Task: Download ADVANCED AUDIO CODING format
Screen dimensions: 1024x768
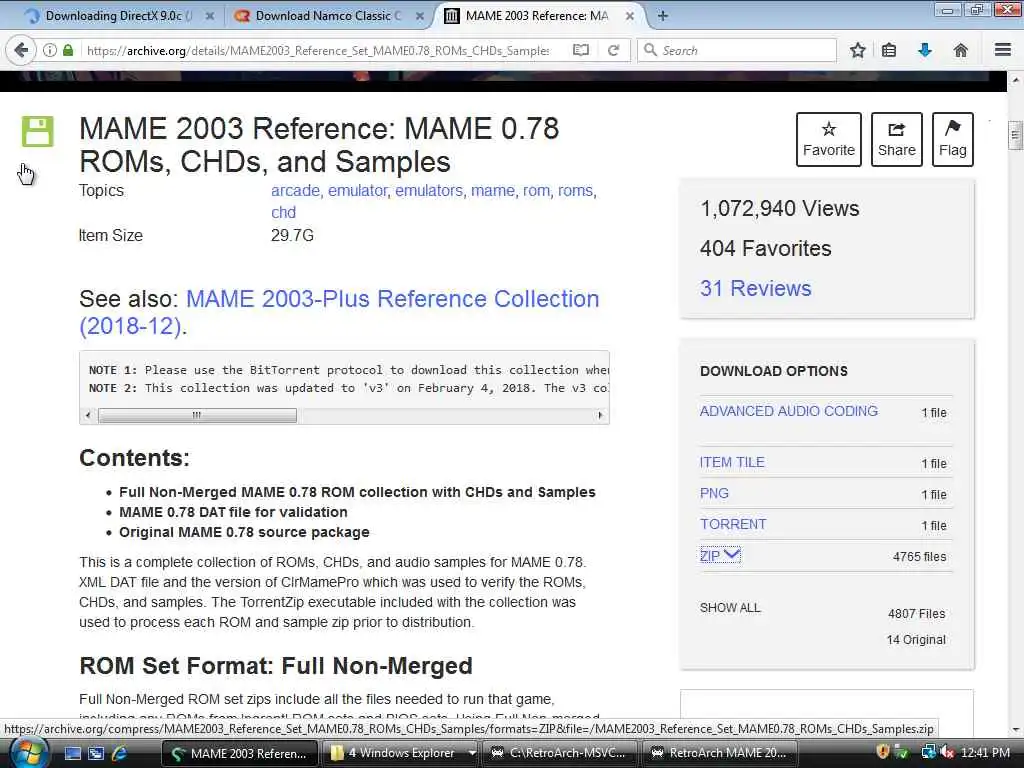Action: click(x=789, y=411)
